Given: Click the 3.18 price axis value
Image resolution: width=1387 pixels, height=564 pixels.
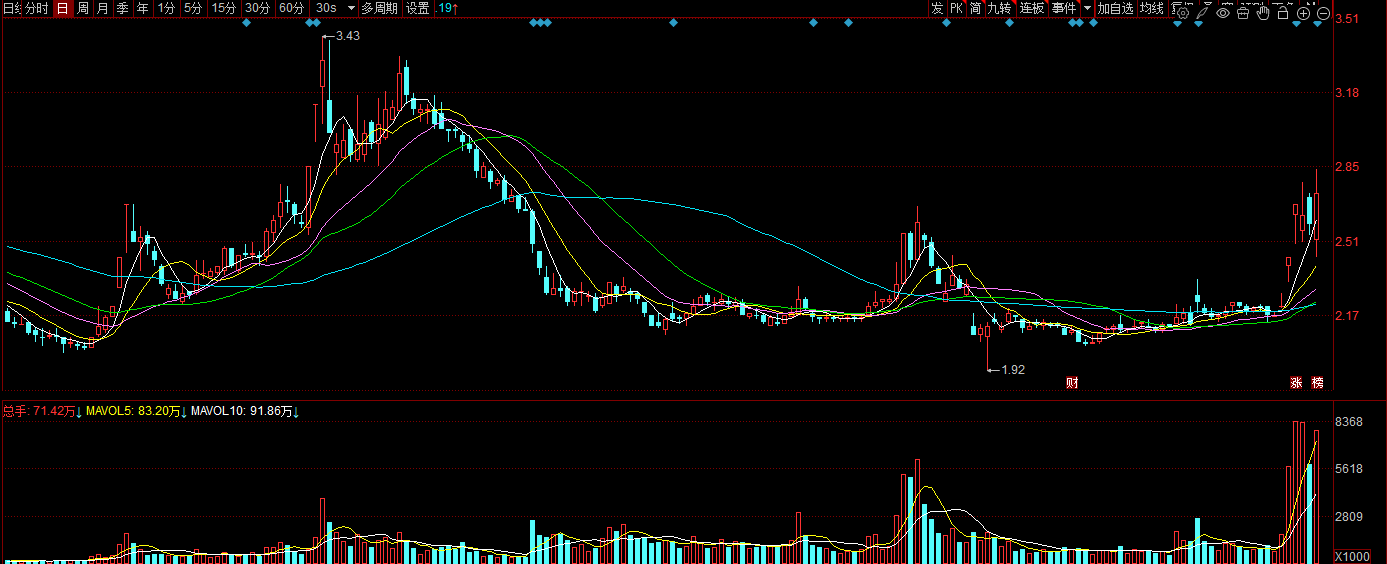Looking at the screenshot, I should (1347, 93).
